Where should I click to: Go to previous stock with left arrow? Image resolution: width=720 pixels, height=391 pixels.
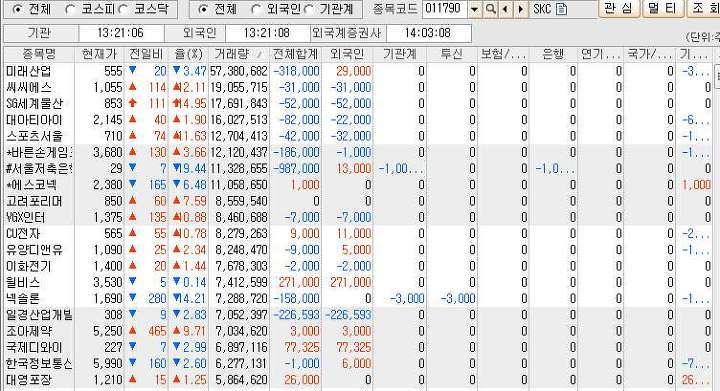[506, 9]
